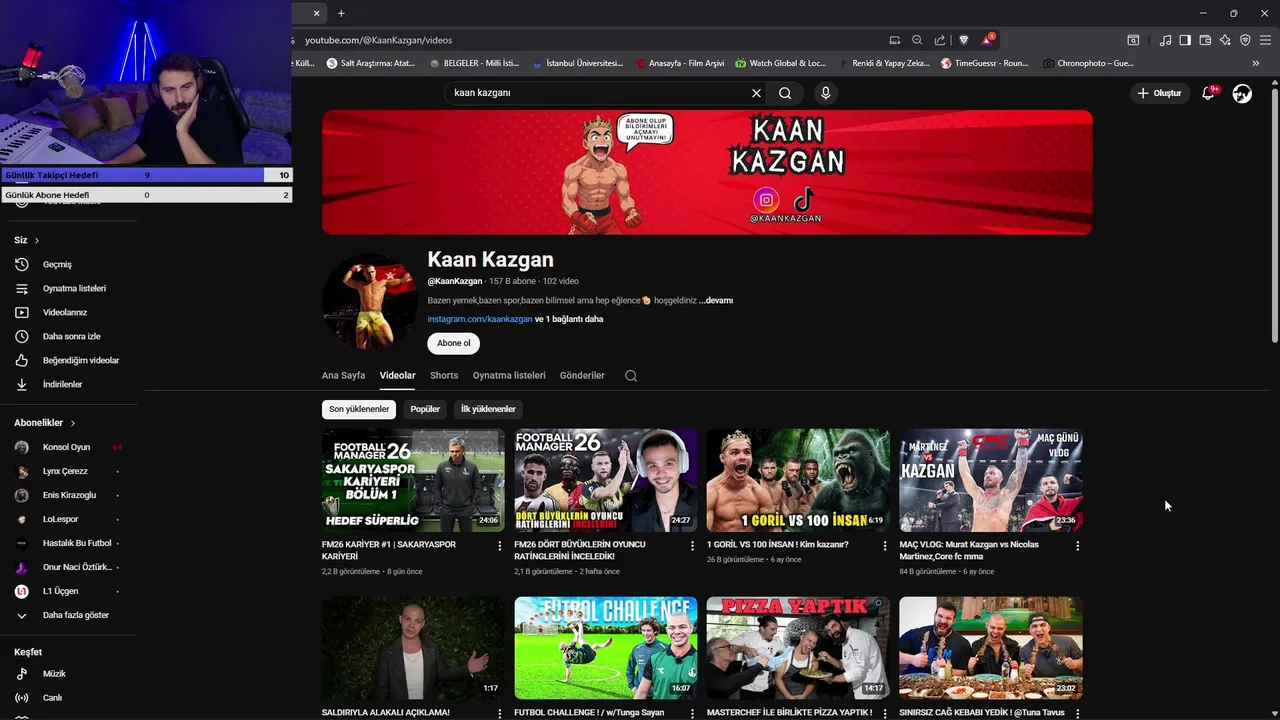Show more bookmarks with the double chevron
Image resolution: width=1280 pixels, height=720 pixels.
click(x=1256, y=63)
